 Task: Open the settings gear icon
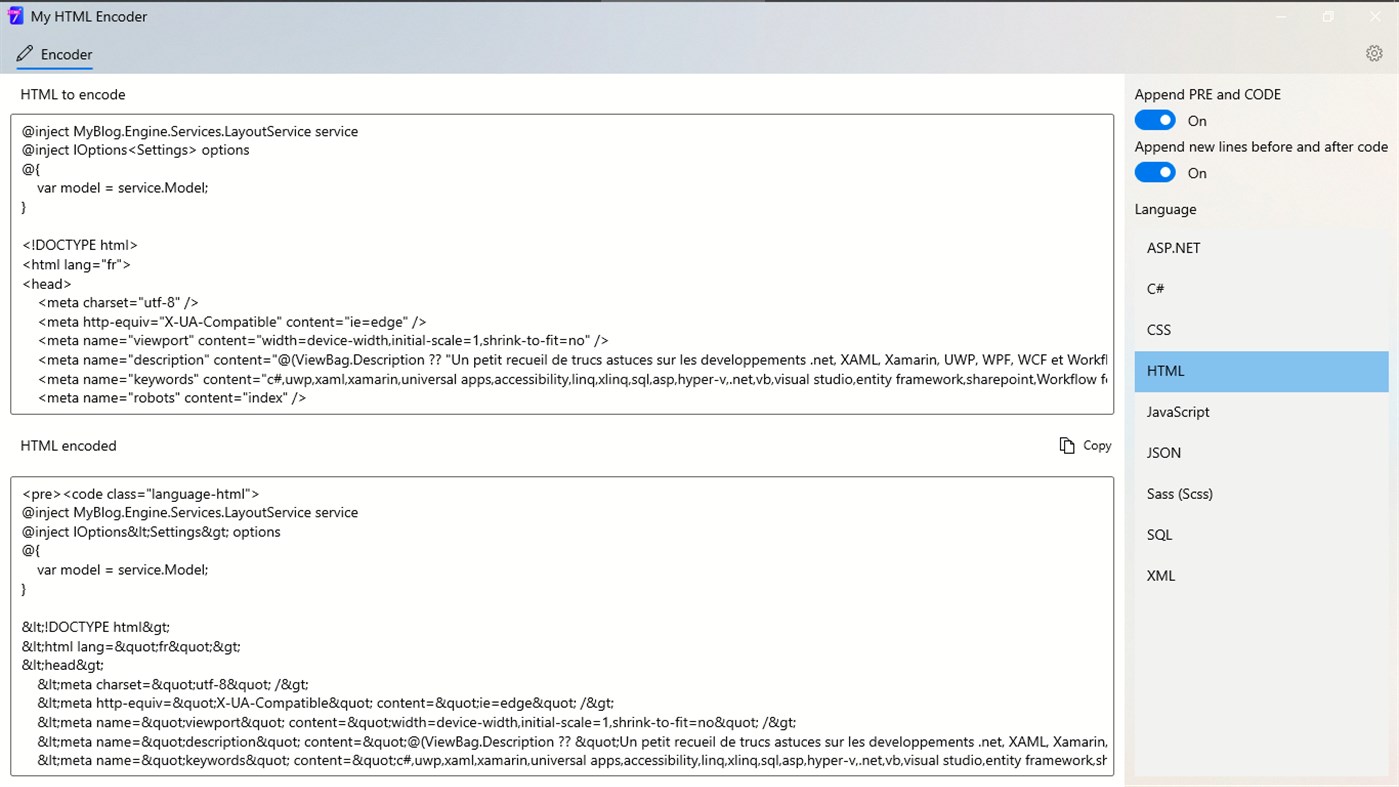pos(1374,53)
